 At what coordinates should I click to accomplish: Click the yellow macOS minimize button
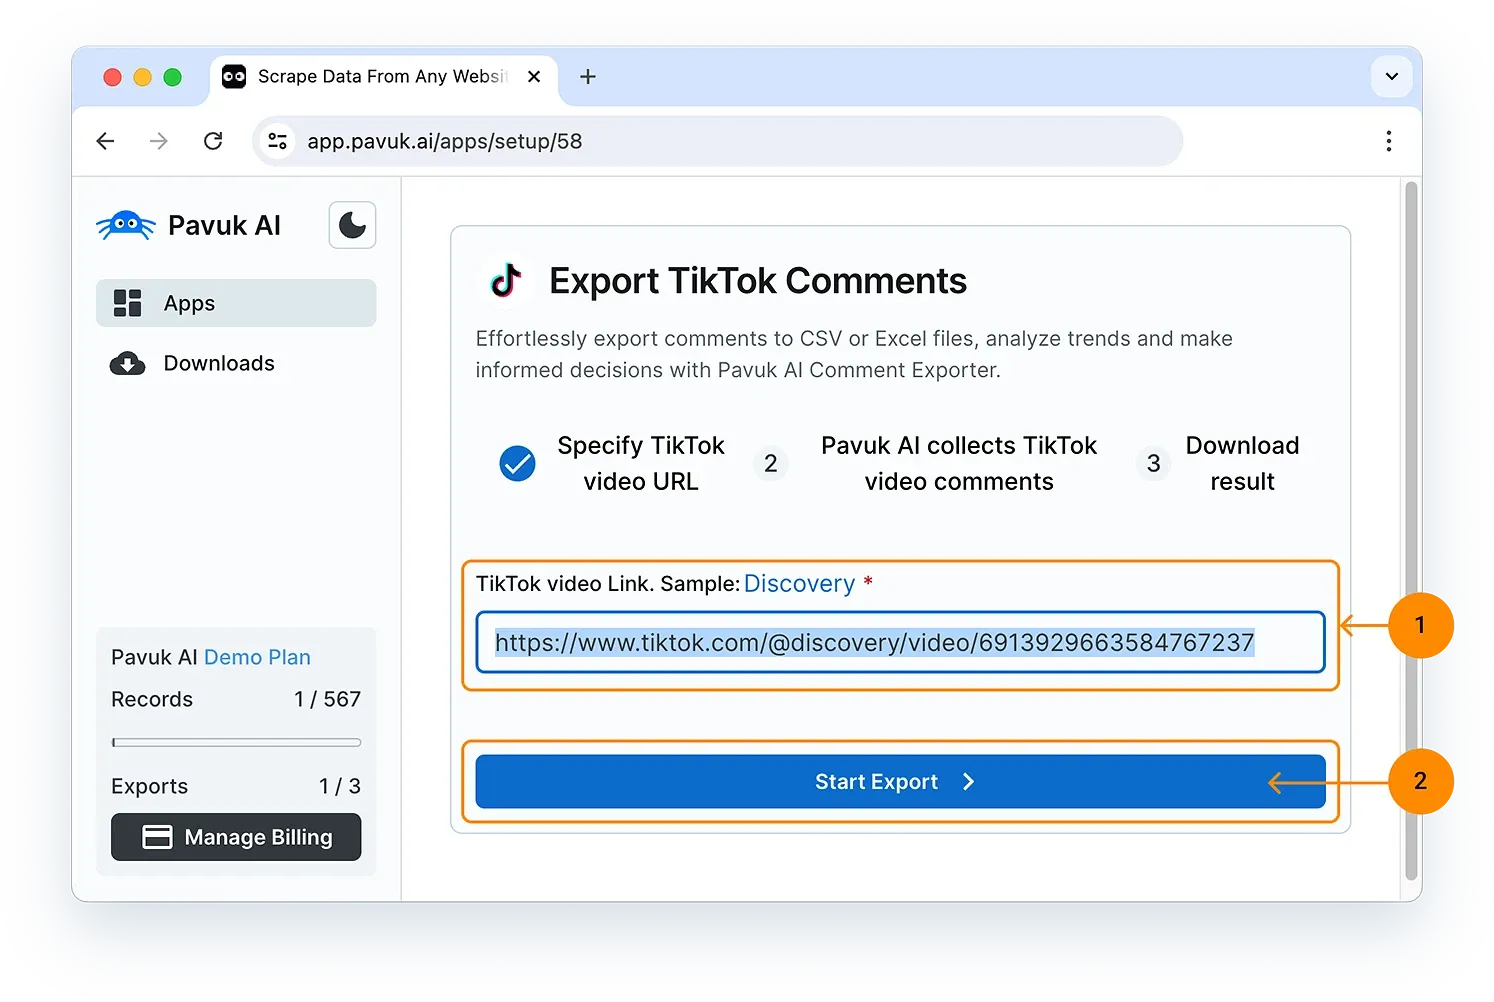point(142,77)
